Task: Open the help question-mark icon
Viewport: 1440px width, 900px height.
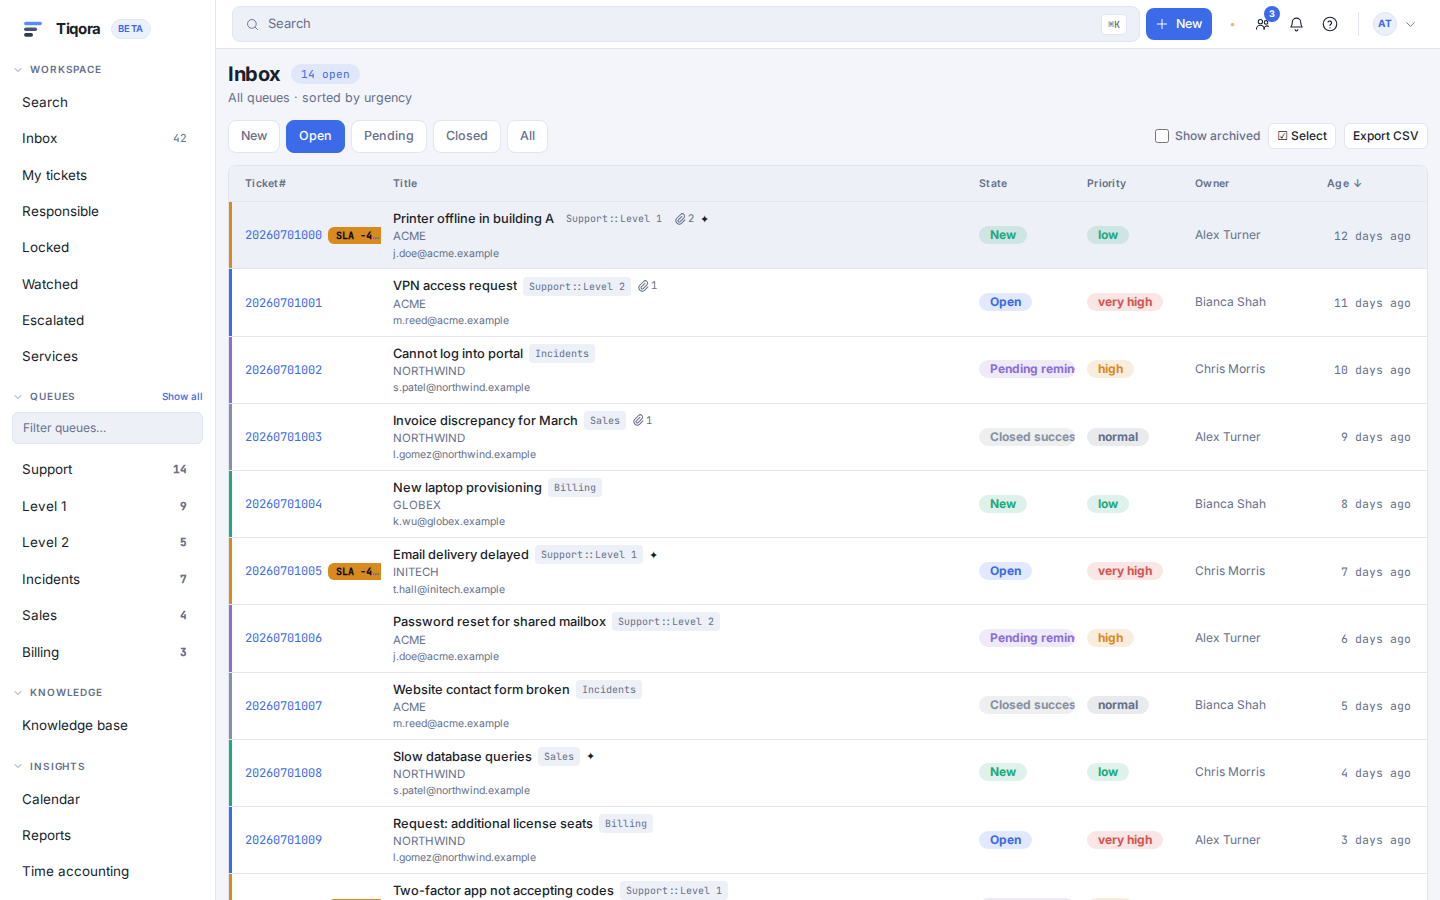Action: click(1330, 24)
